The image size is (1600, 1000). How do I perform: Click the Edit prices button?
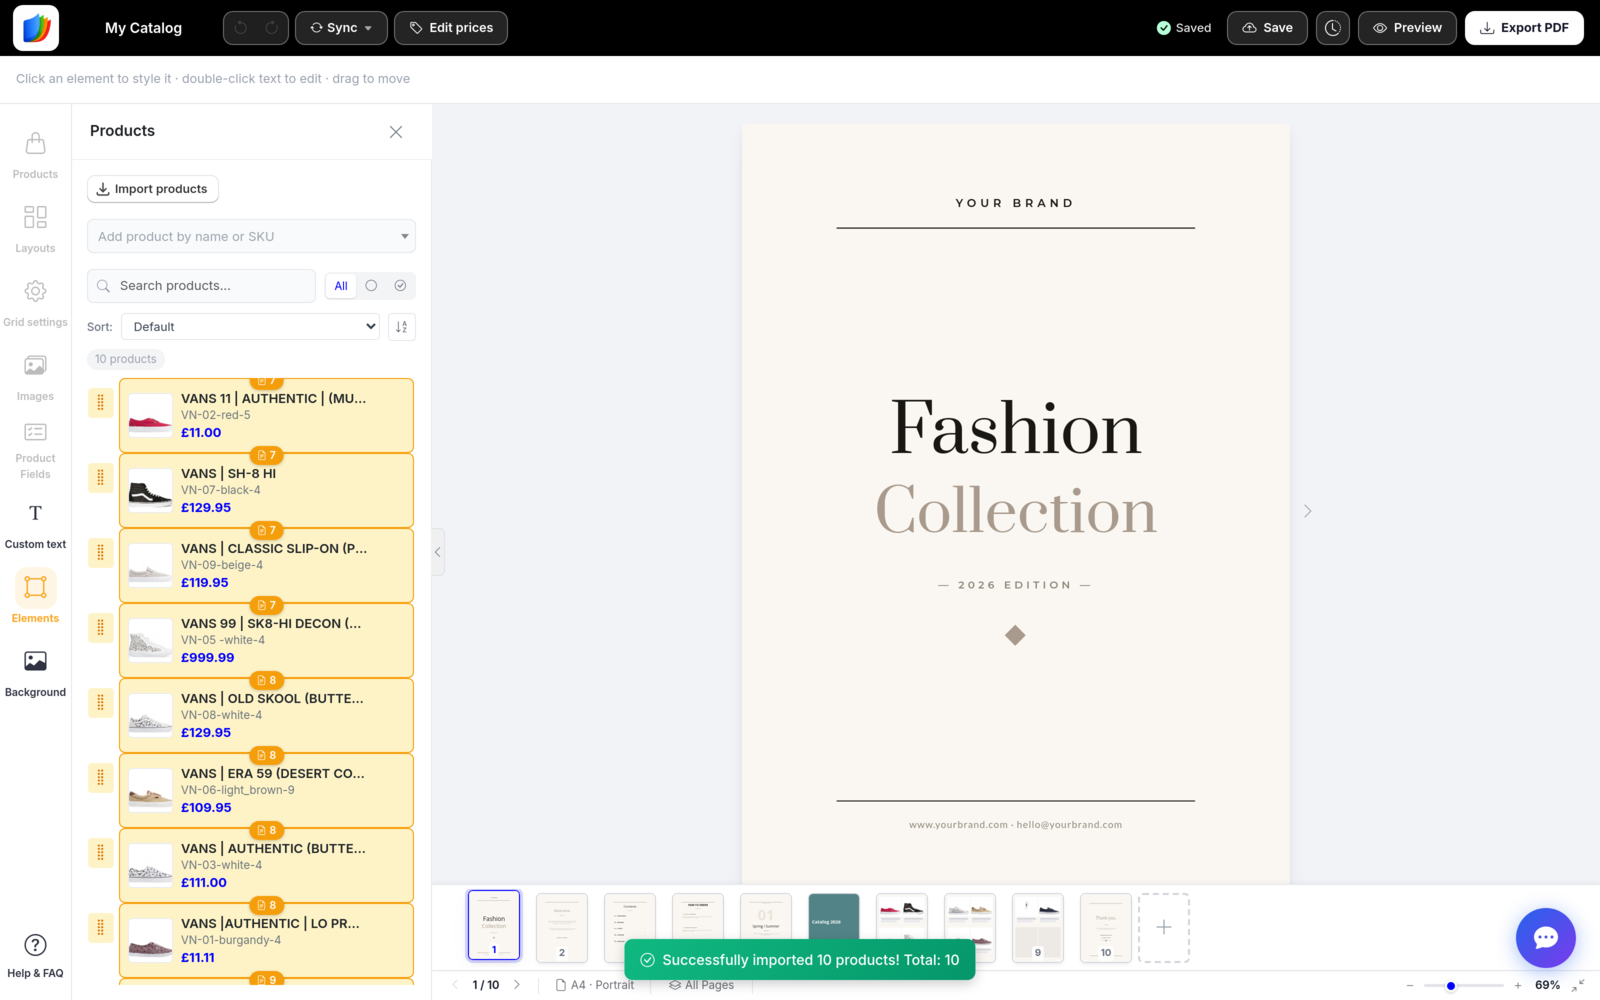point(451,28)
